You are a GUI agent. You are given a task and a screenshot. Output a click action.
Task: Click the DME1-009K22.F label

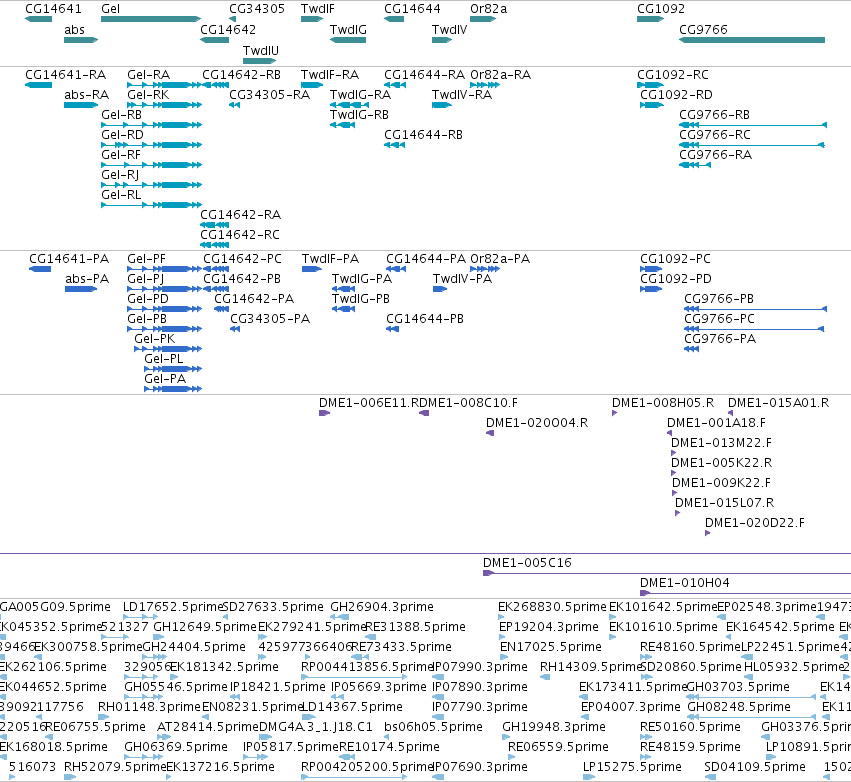tap(721, 482)
